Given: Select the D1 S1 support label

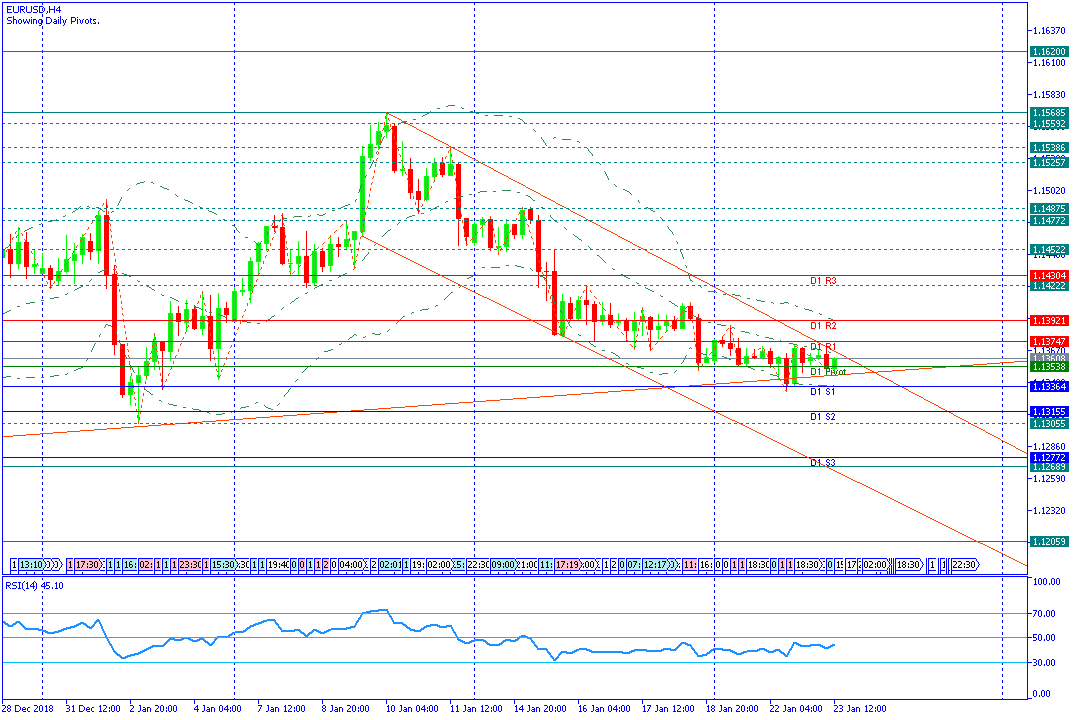Looking at the screenshot, I should 823,392.
